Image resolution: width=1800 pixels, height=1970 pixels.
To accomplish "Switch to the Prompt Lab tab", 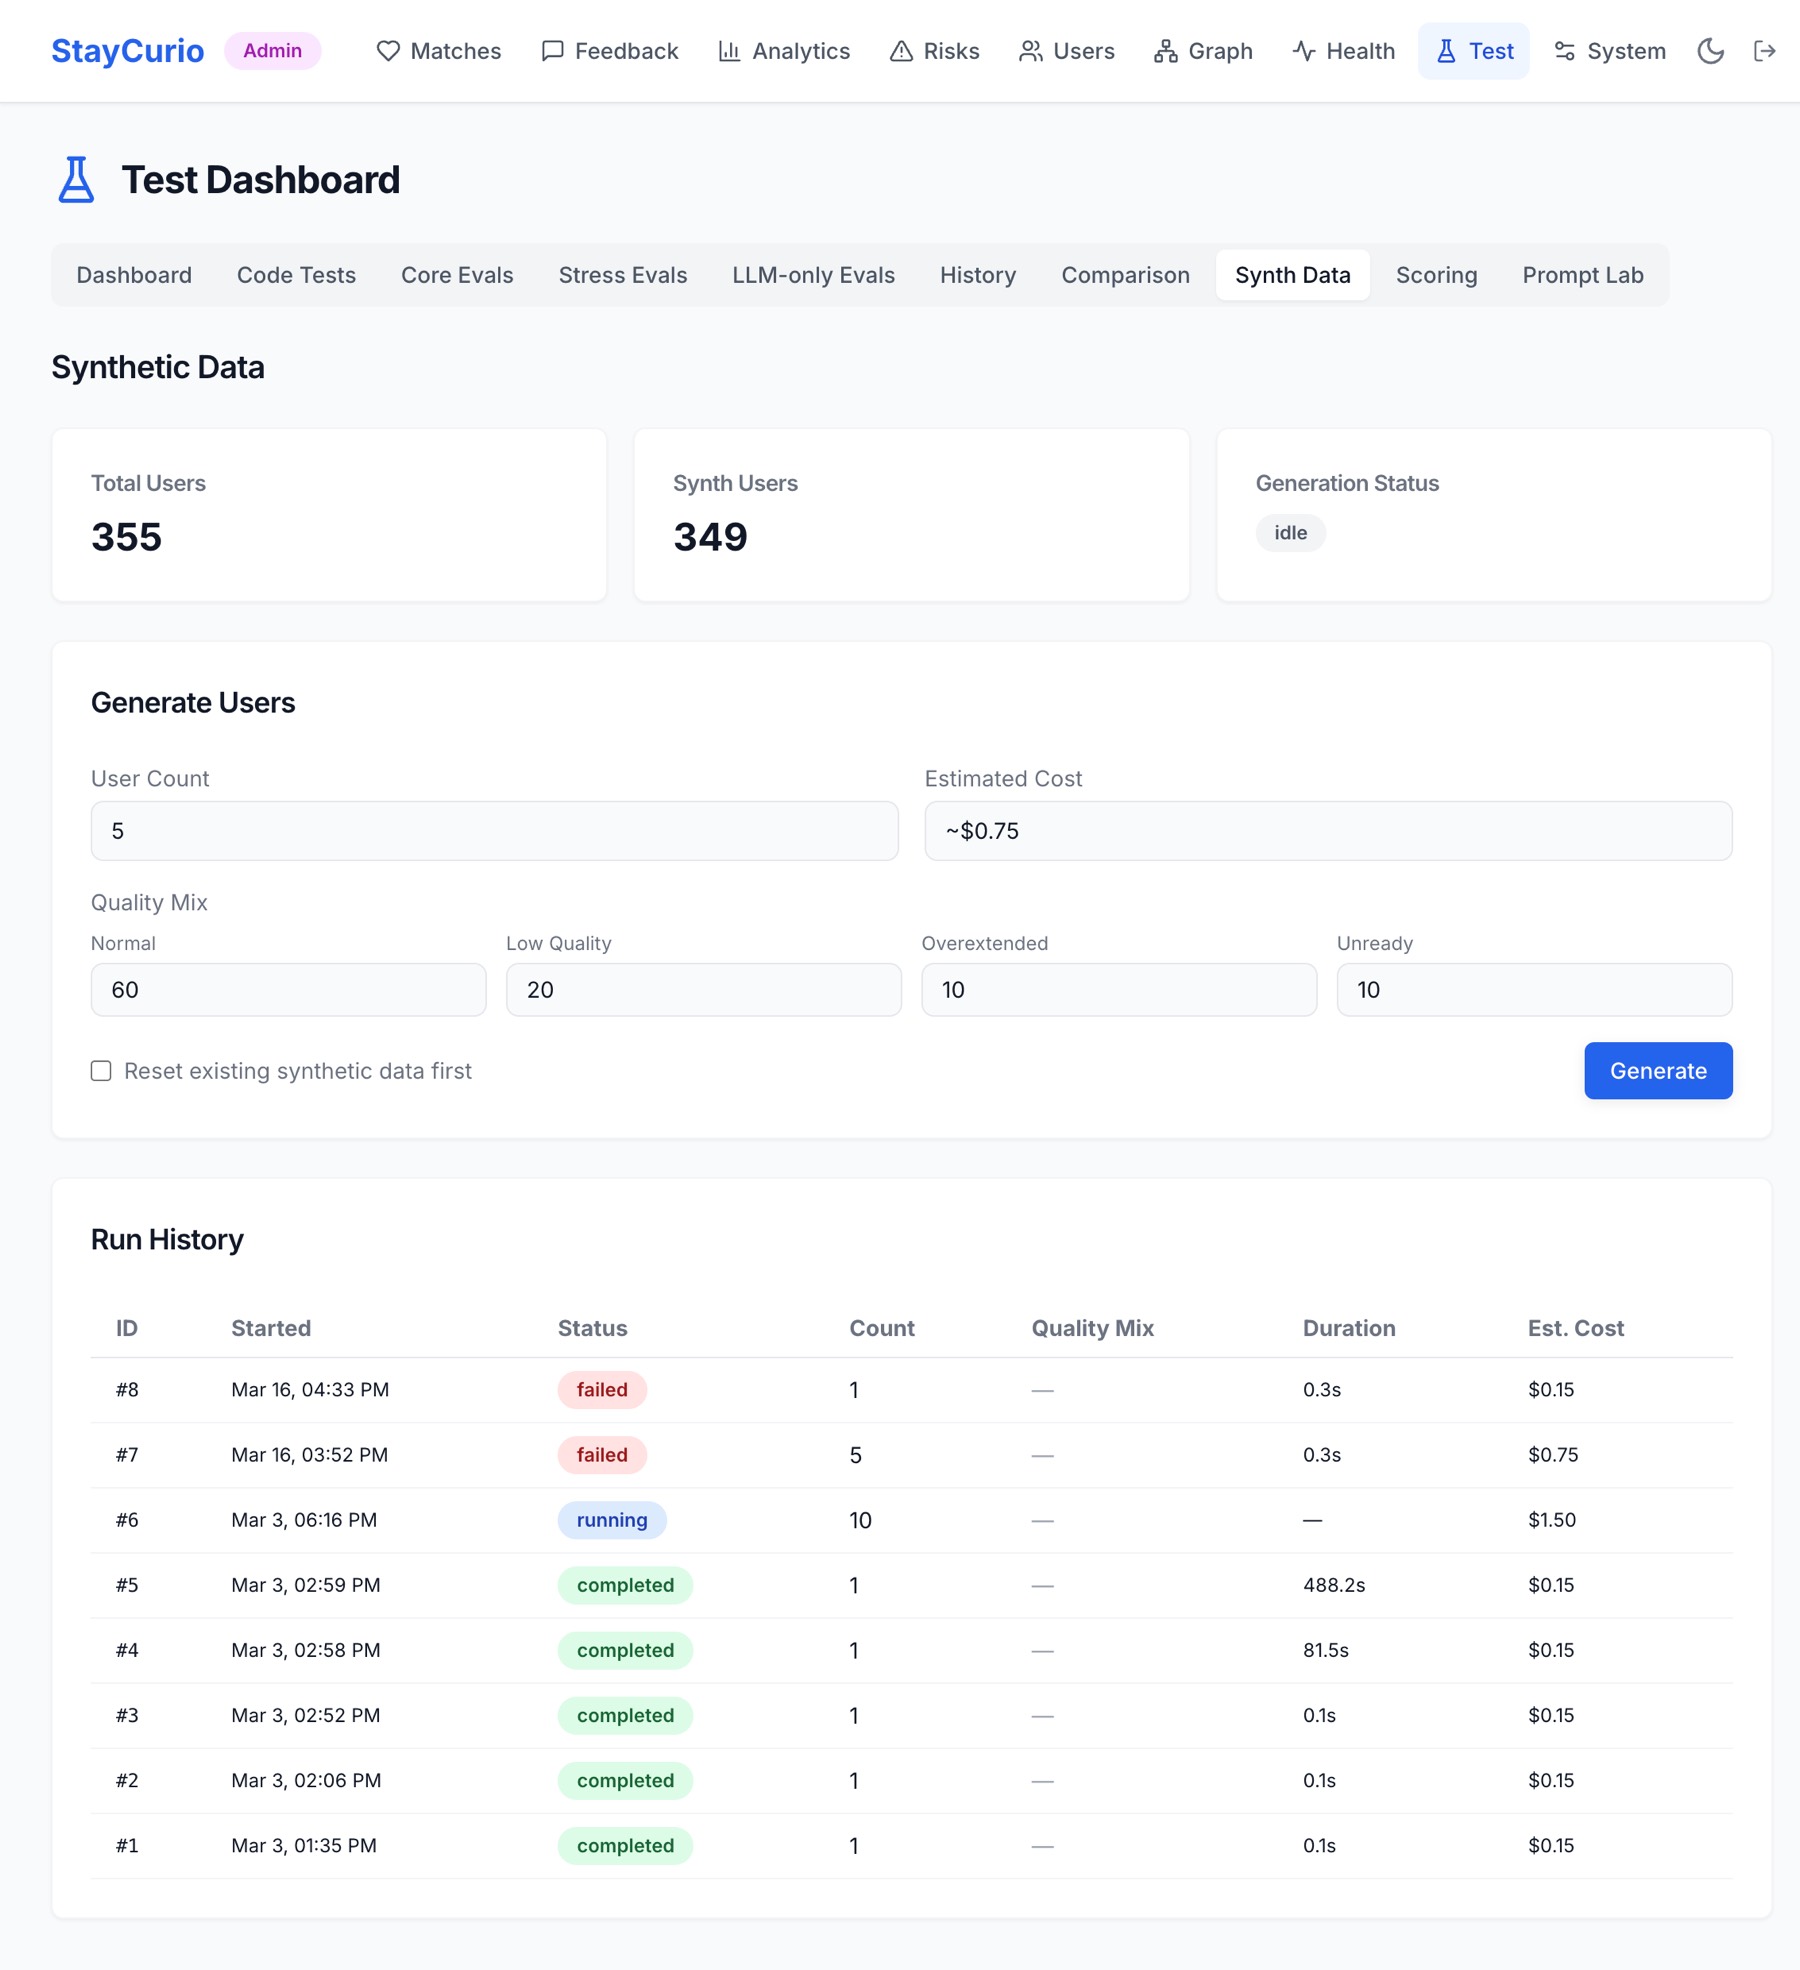I will pyautogui.click(x=1582, y=275).
